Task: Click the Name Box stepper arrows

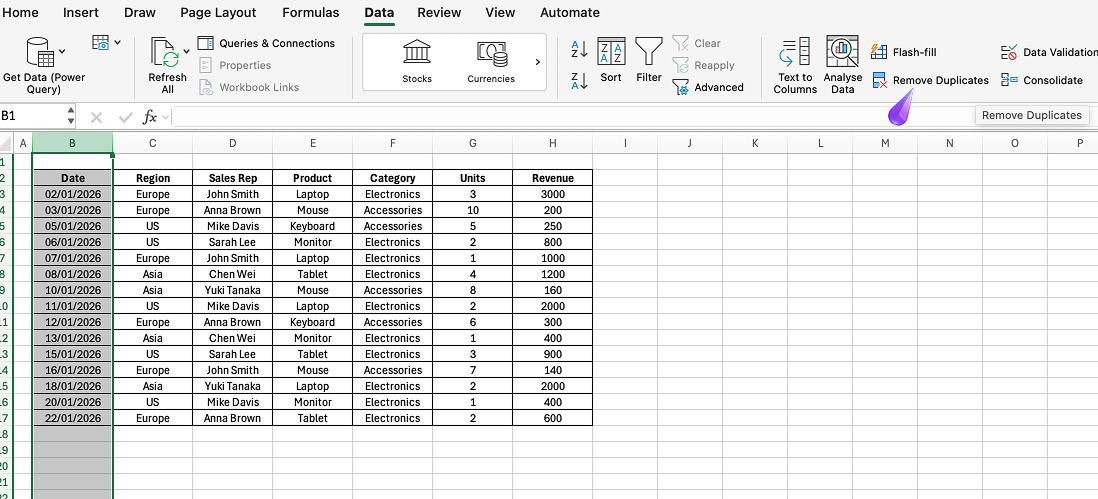Action: (70, 116)
